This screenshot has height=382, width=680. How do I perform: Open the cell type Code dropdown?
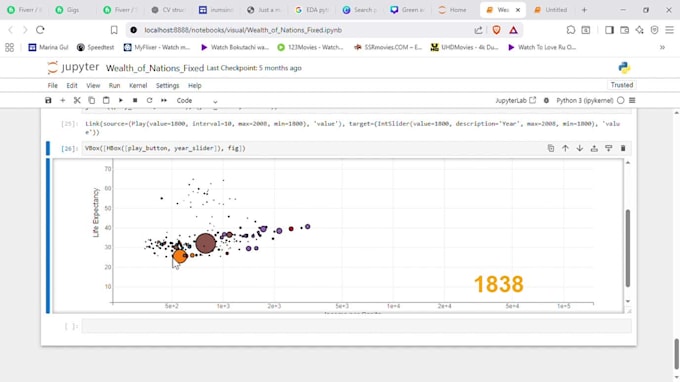pyautogui.click(x=196, y=100)
